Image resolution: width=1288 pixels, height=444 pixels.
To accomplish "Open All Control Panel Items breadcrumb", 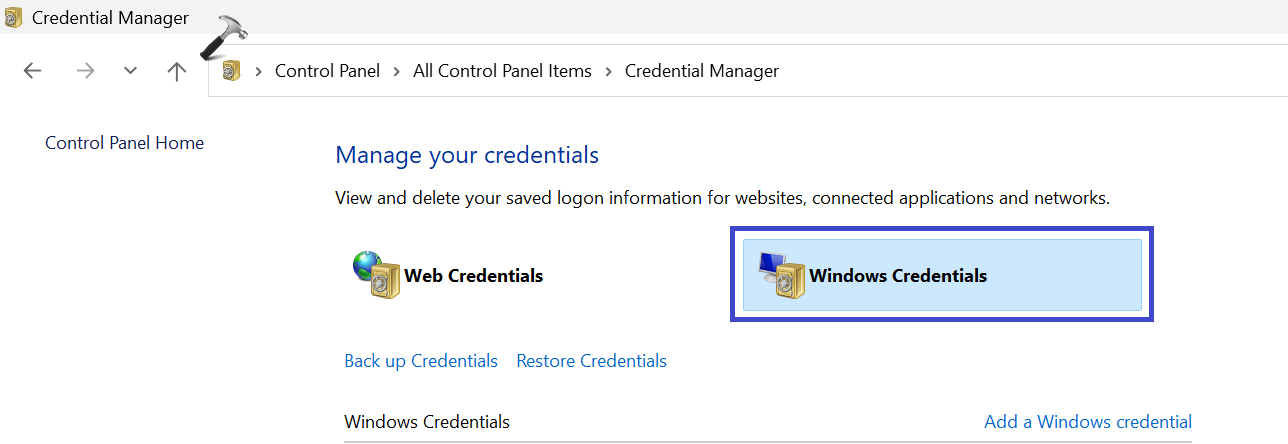I will coord(502,71).
